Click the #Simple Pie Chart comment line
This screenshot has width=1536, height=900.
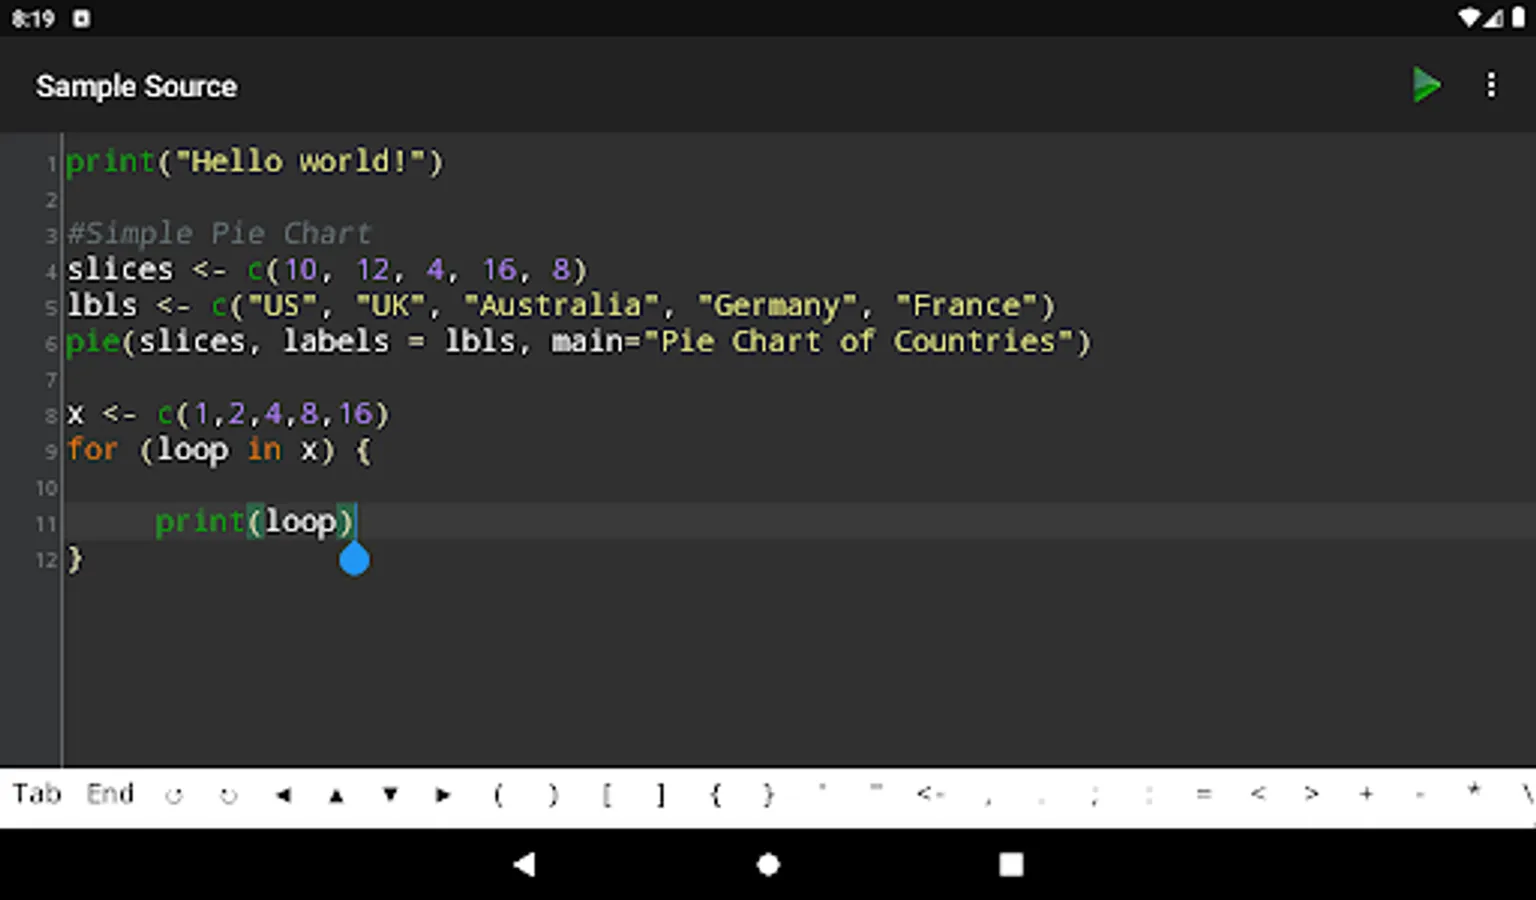click(x=219, y=233)
